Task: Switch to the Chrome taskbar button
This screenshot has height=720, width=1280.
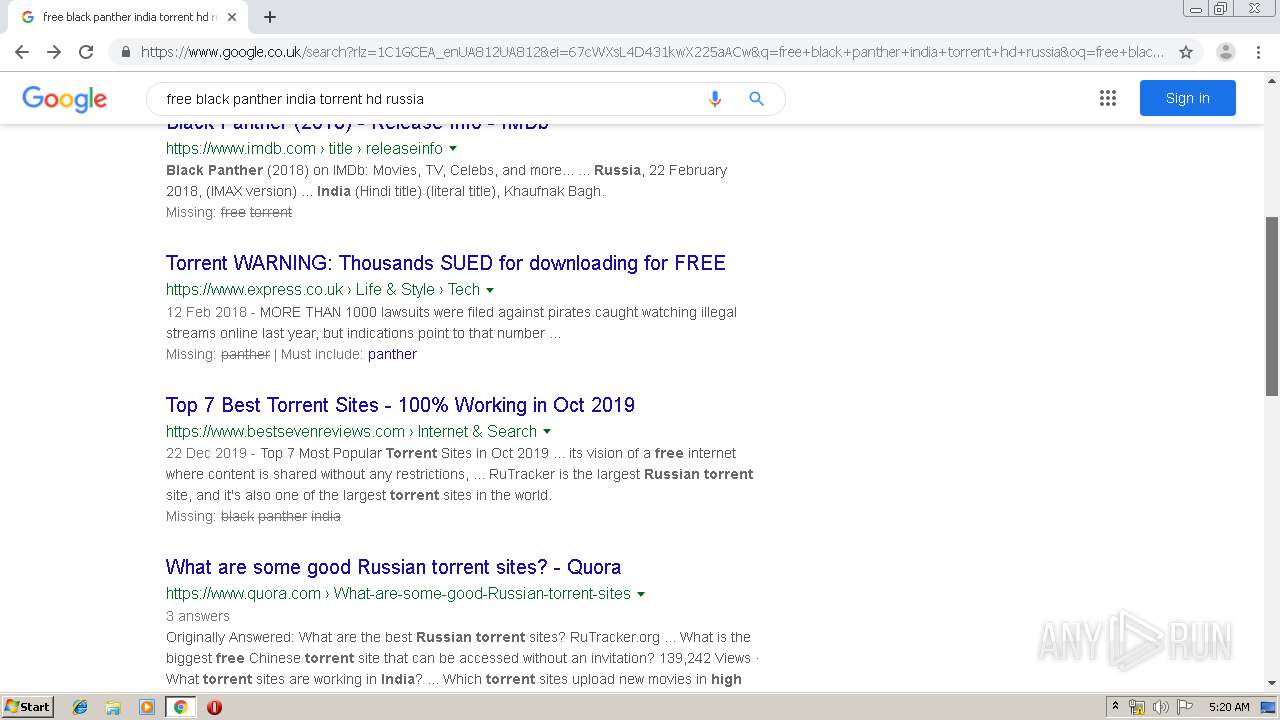Action: [180, 707]
